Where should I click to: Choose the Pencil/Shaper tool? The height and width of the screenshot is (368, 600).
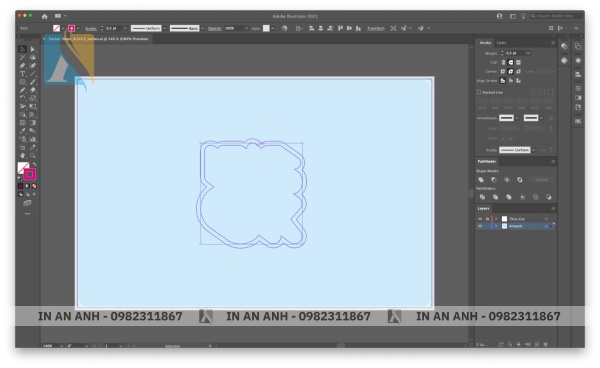click(x=22, y=90)
